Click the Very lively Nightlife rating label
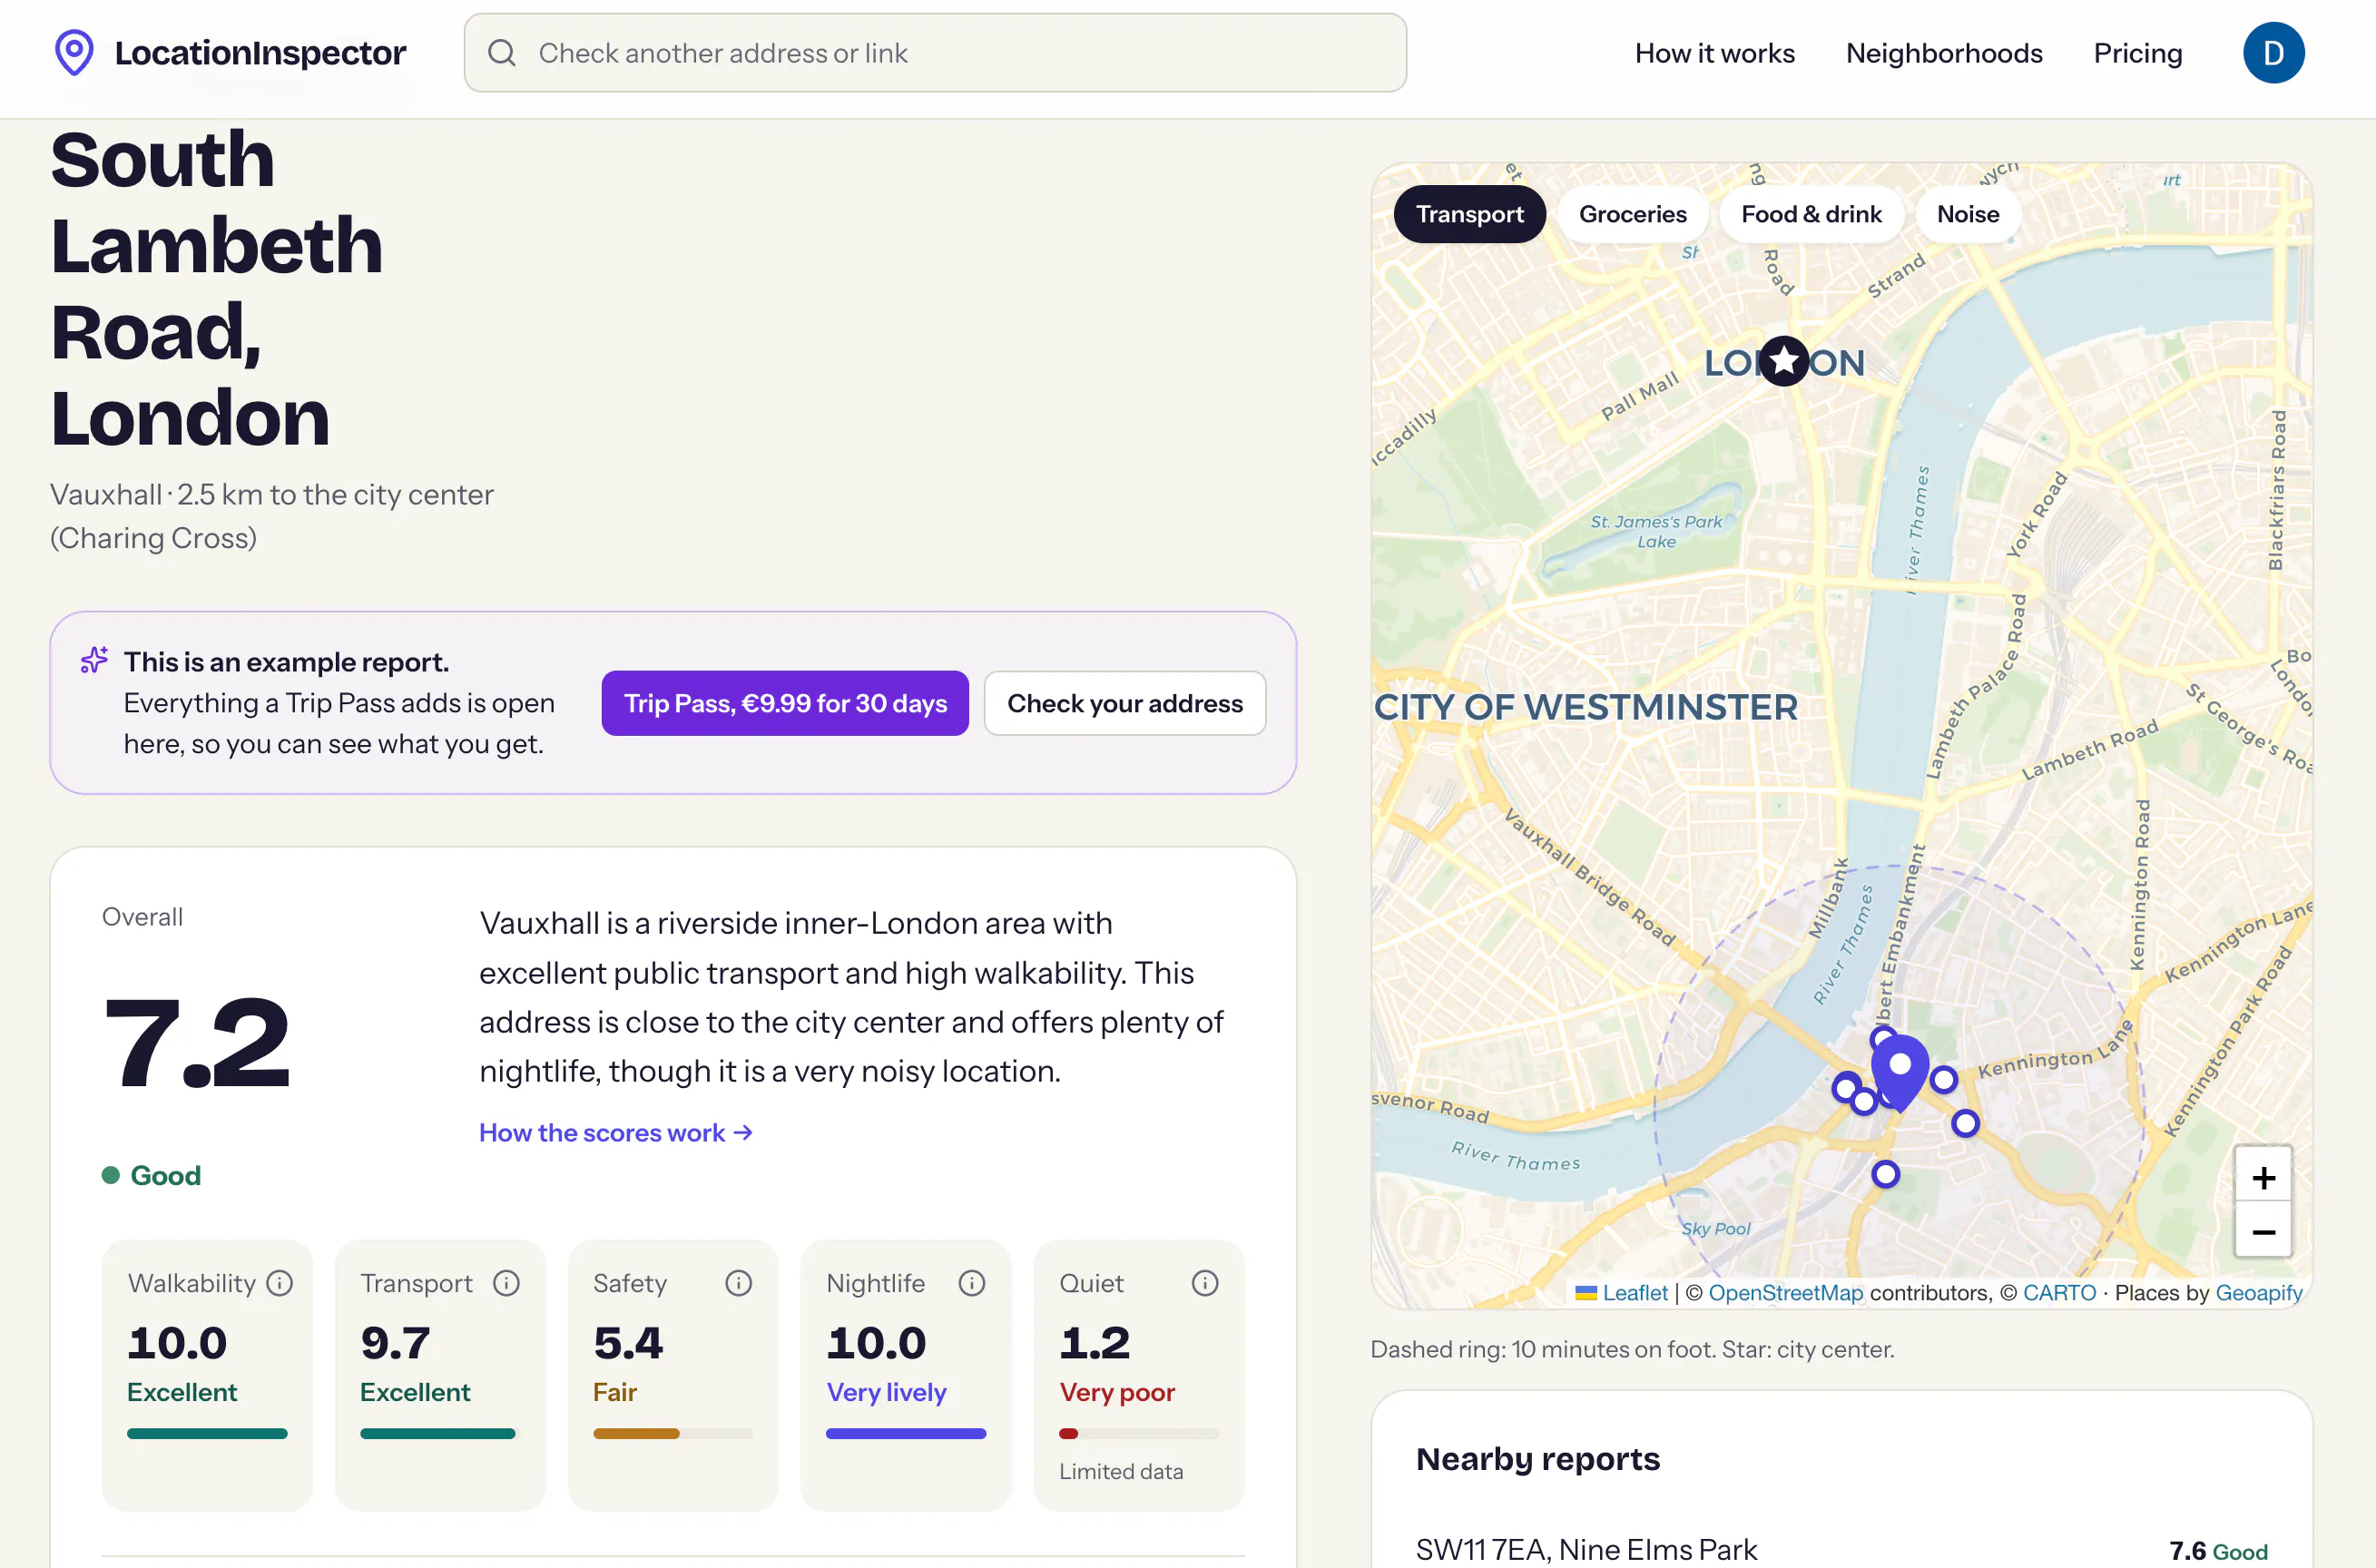 click(x=886, y=1392)
